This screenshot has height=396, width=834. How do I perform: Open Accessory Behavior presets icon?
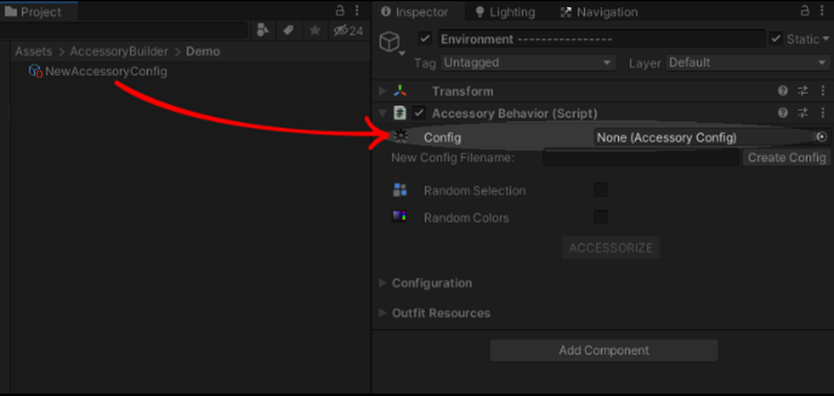(803, 113)
